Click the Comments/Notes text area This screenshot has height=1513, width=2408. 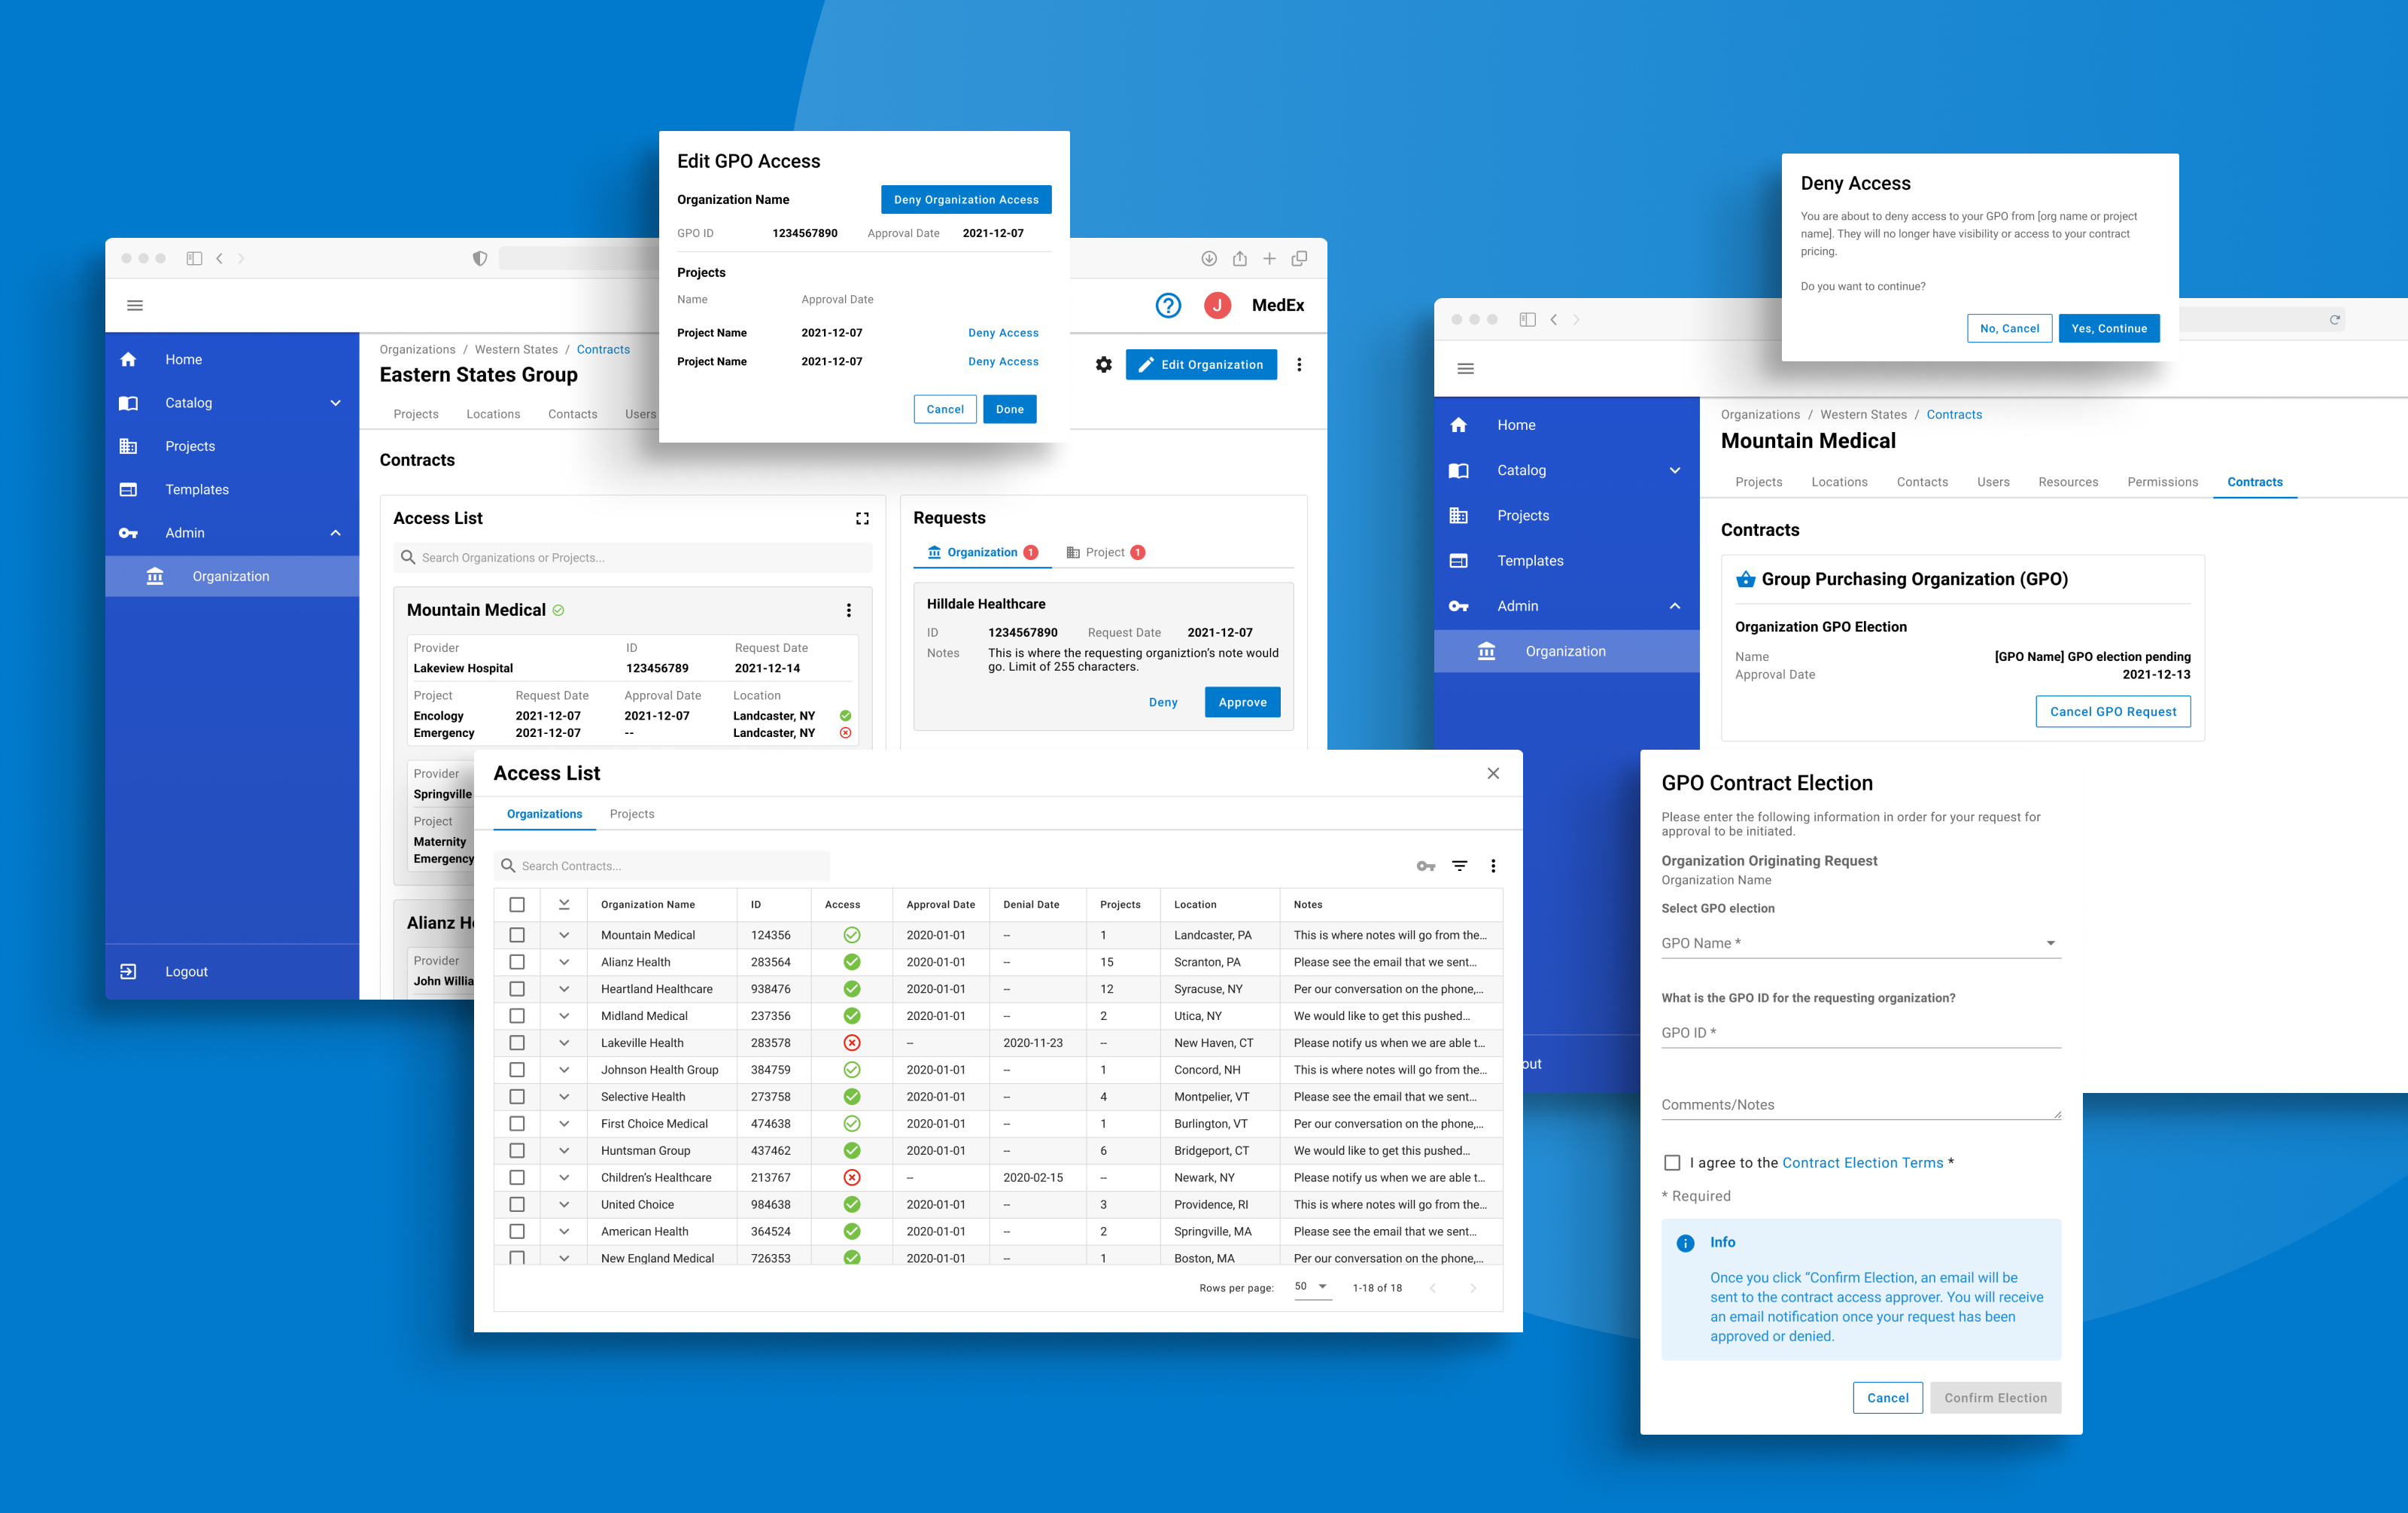coord(1861,1104)
